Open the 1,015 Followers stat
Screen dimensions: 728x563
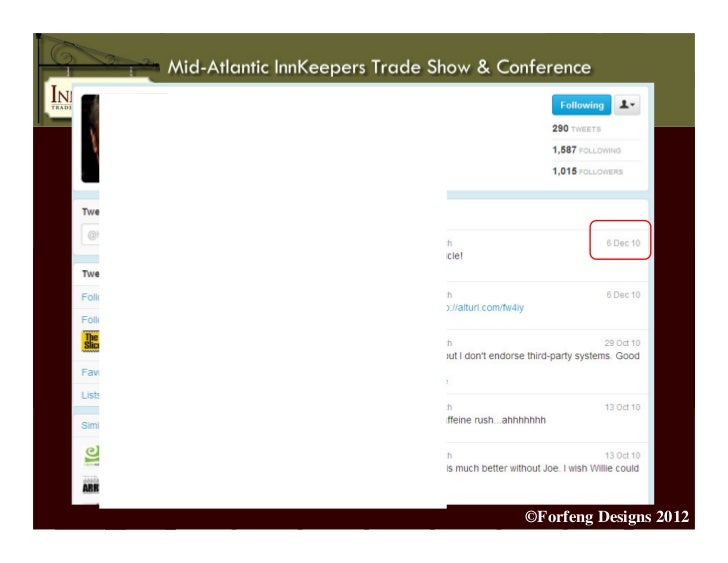coord(587,171)
